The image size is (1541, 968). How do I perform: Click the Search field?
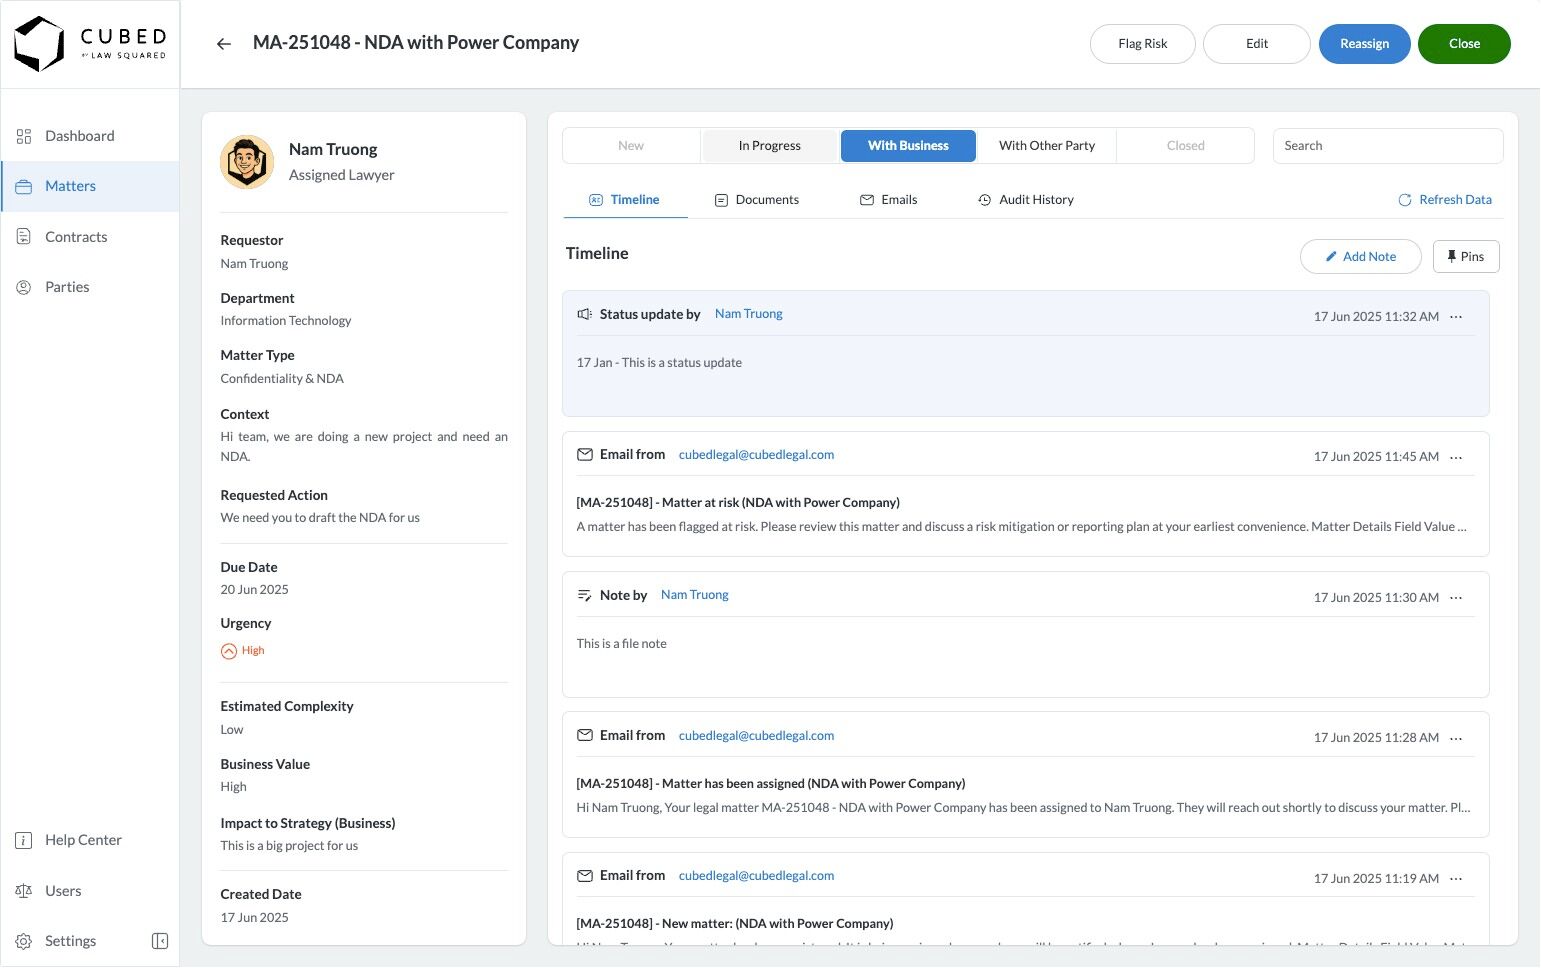pyautogui.click(x=1388, y=146)
